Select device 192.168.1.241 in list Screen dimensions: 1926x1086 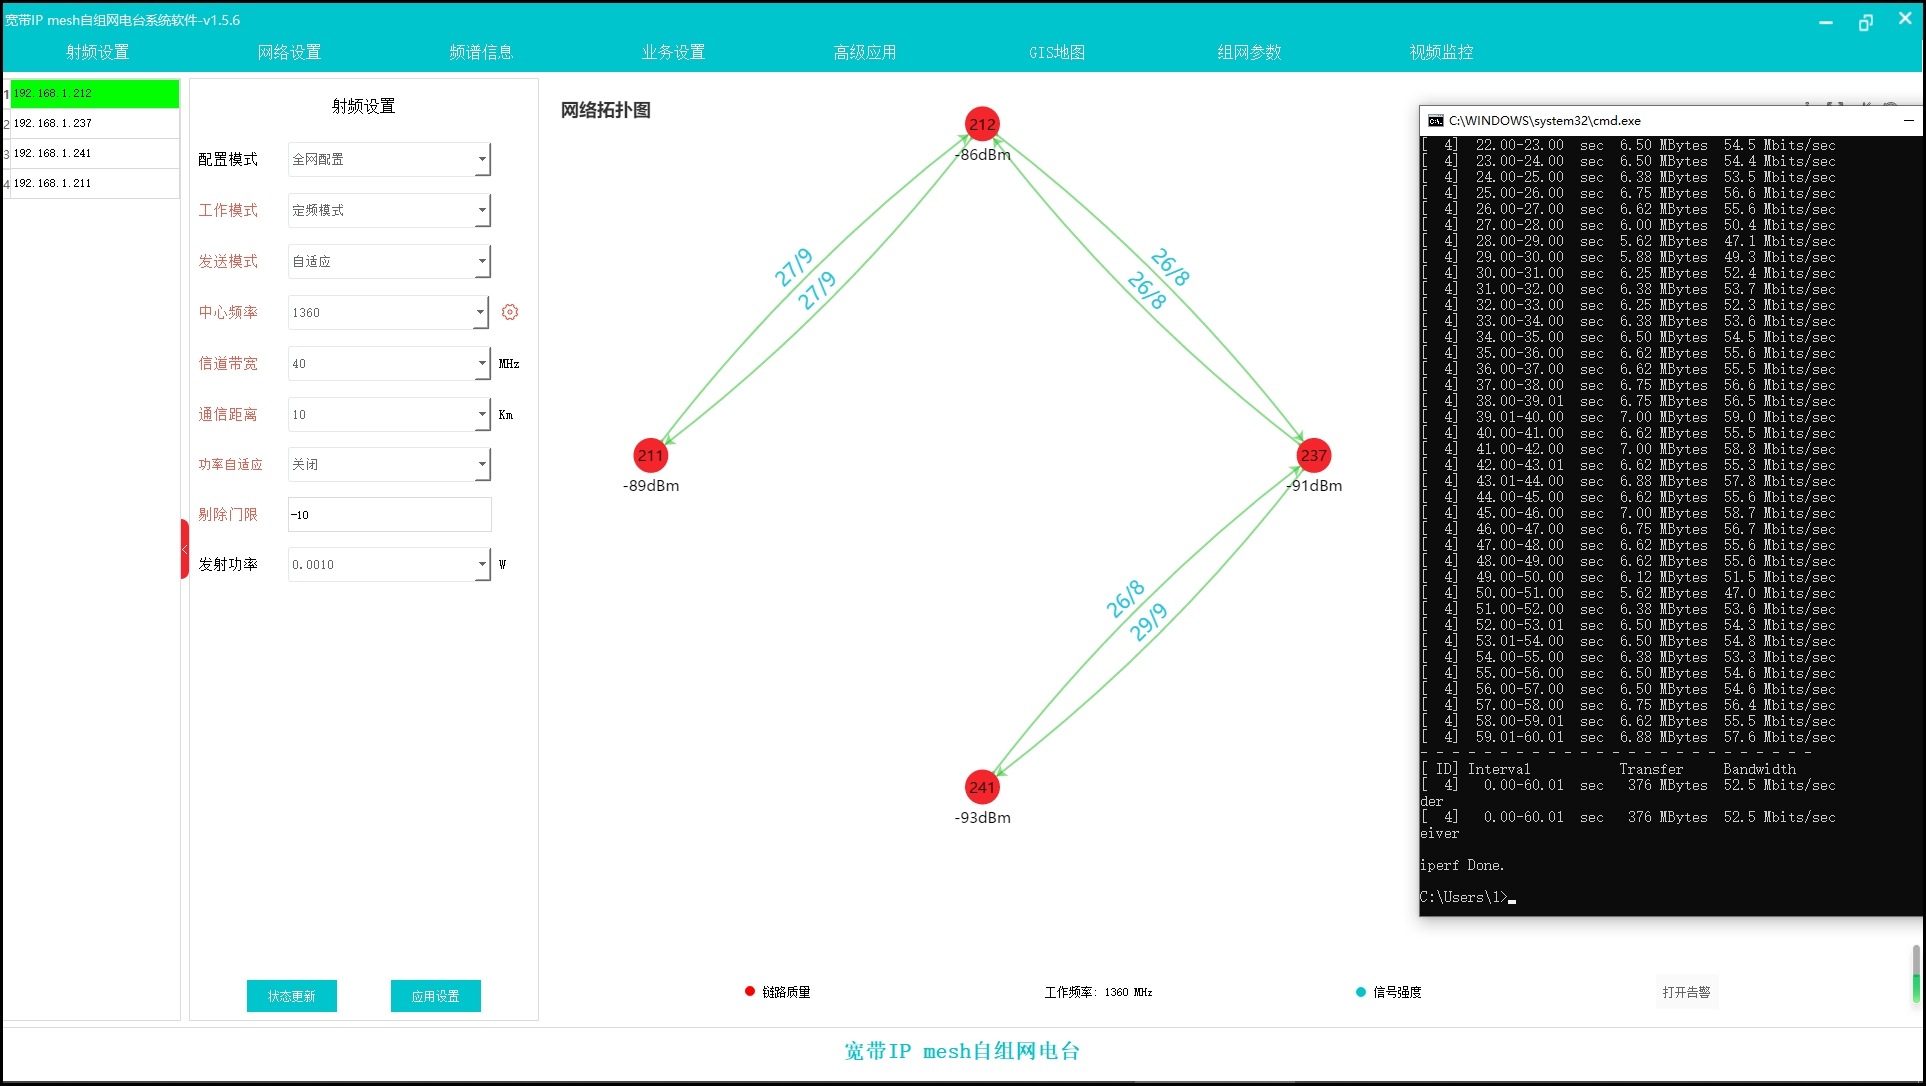point(94,153)
